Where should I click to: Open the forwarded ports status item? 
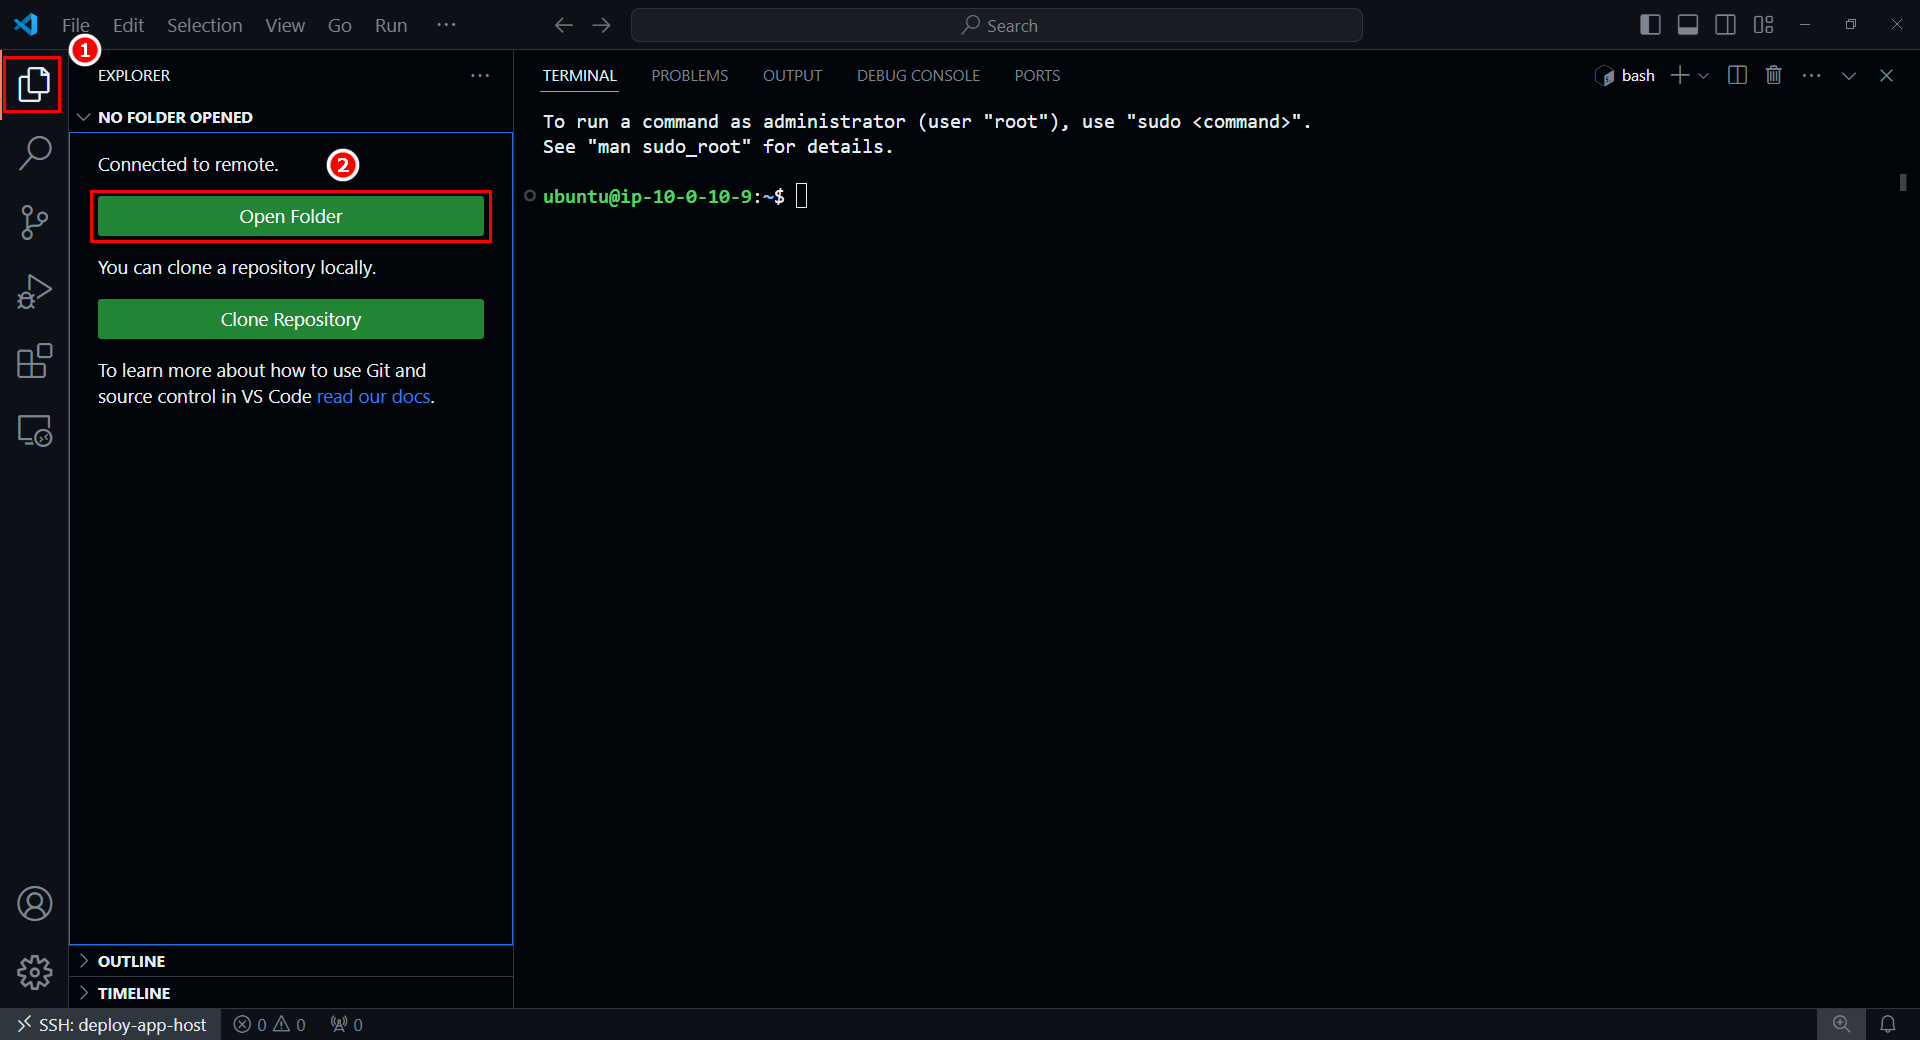point(347,1025)
